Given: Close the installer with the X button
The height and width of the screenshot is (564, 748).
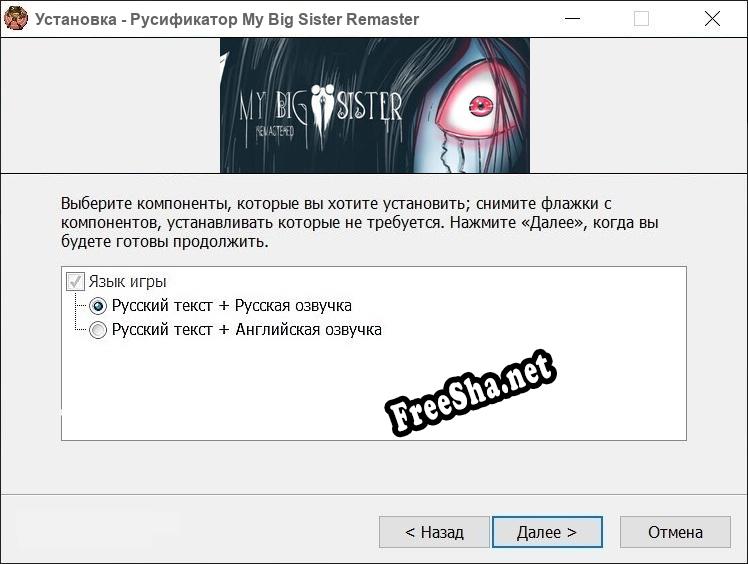Looking at the screenshot, I should coord(712,19).
